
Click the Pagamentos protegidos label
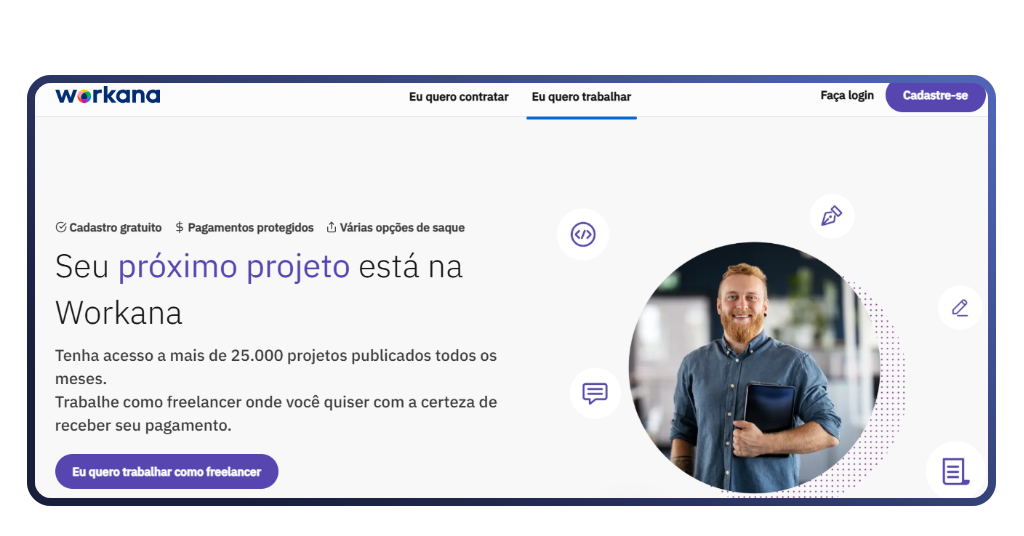[x=251, y=227]
